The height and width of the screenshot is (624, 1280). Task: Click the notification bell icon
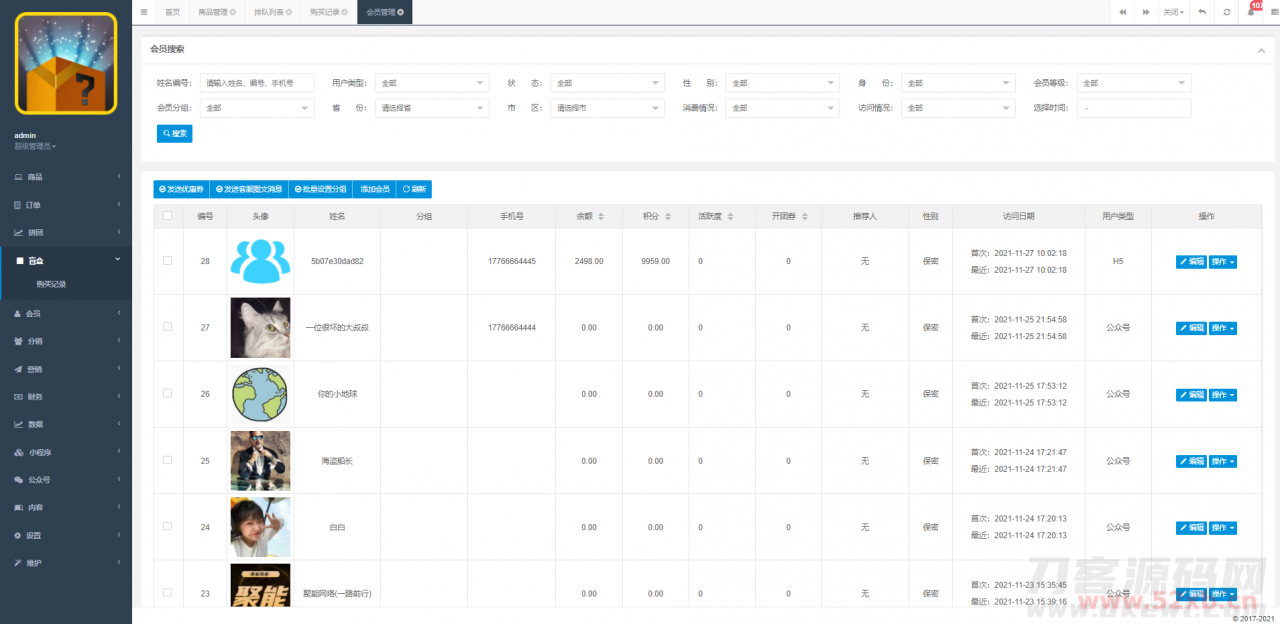tap(1251, 12)
